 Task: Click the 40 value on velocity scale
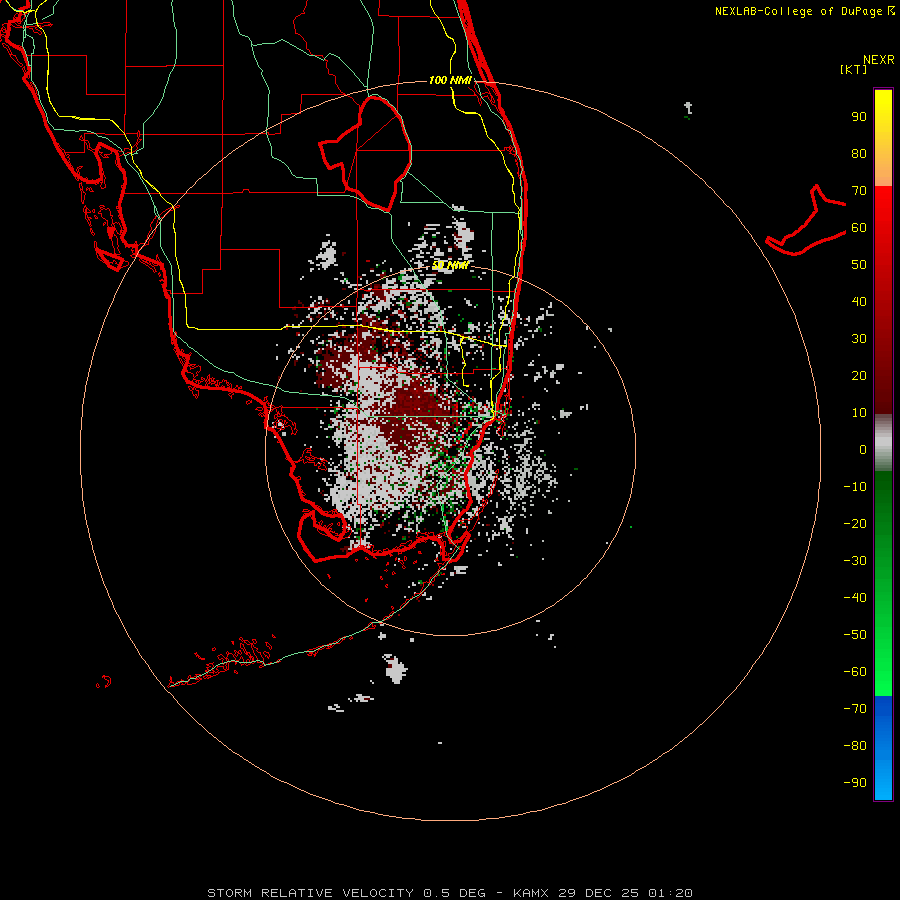859,302
